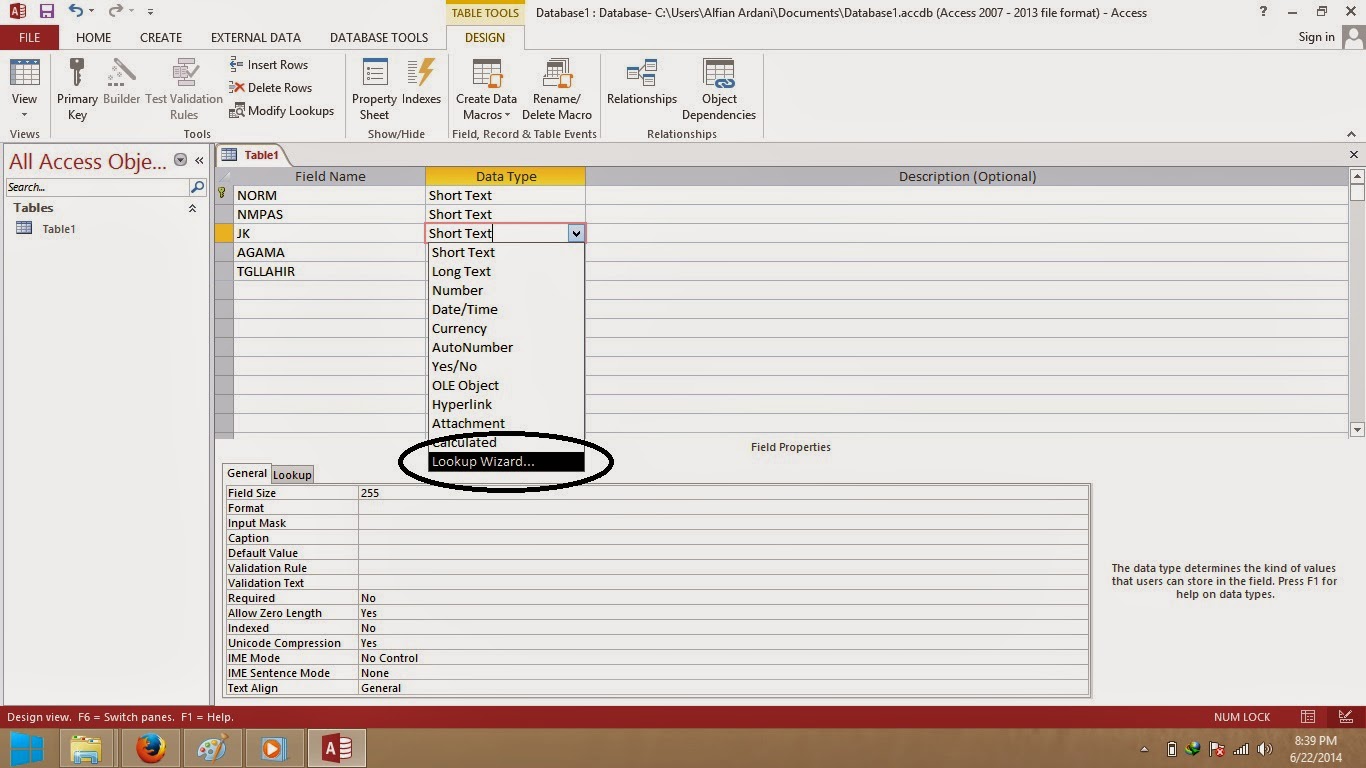Switch to the Lookup tab in Field Properties
The width and height of the screenshot is (1366, 768).
[292, 475]
